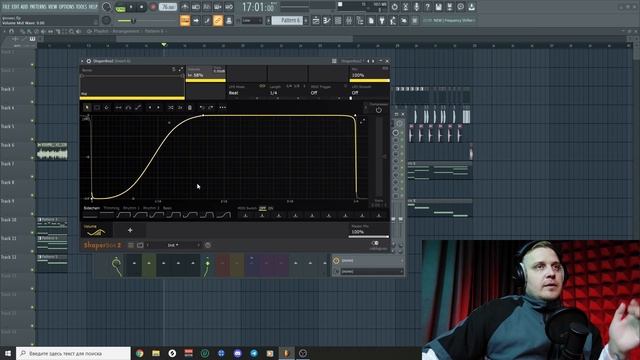
Task: Click the 2x double wave icon
Action: click(180, 107)
